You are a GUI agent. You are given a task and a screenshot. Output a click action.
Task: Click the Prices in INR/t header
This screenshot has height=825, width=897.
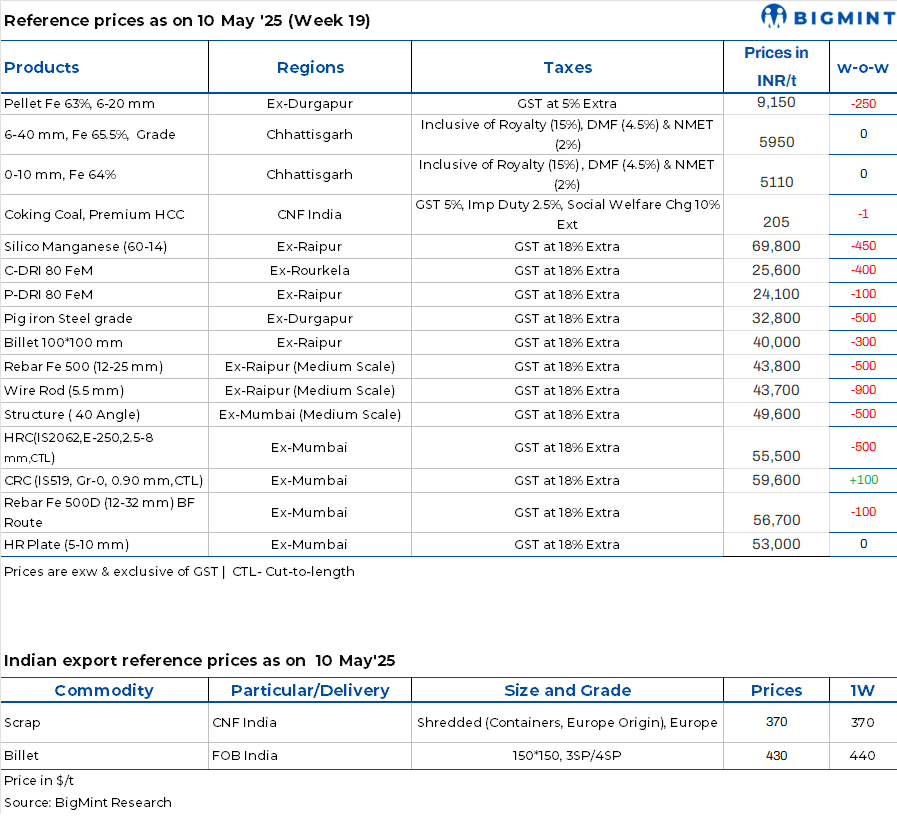coord(776,66)
